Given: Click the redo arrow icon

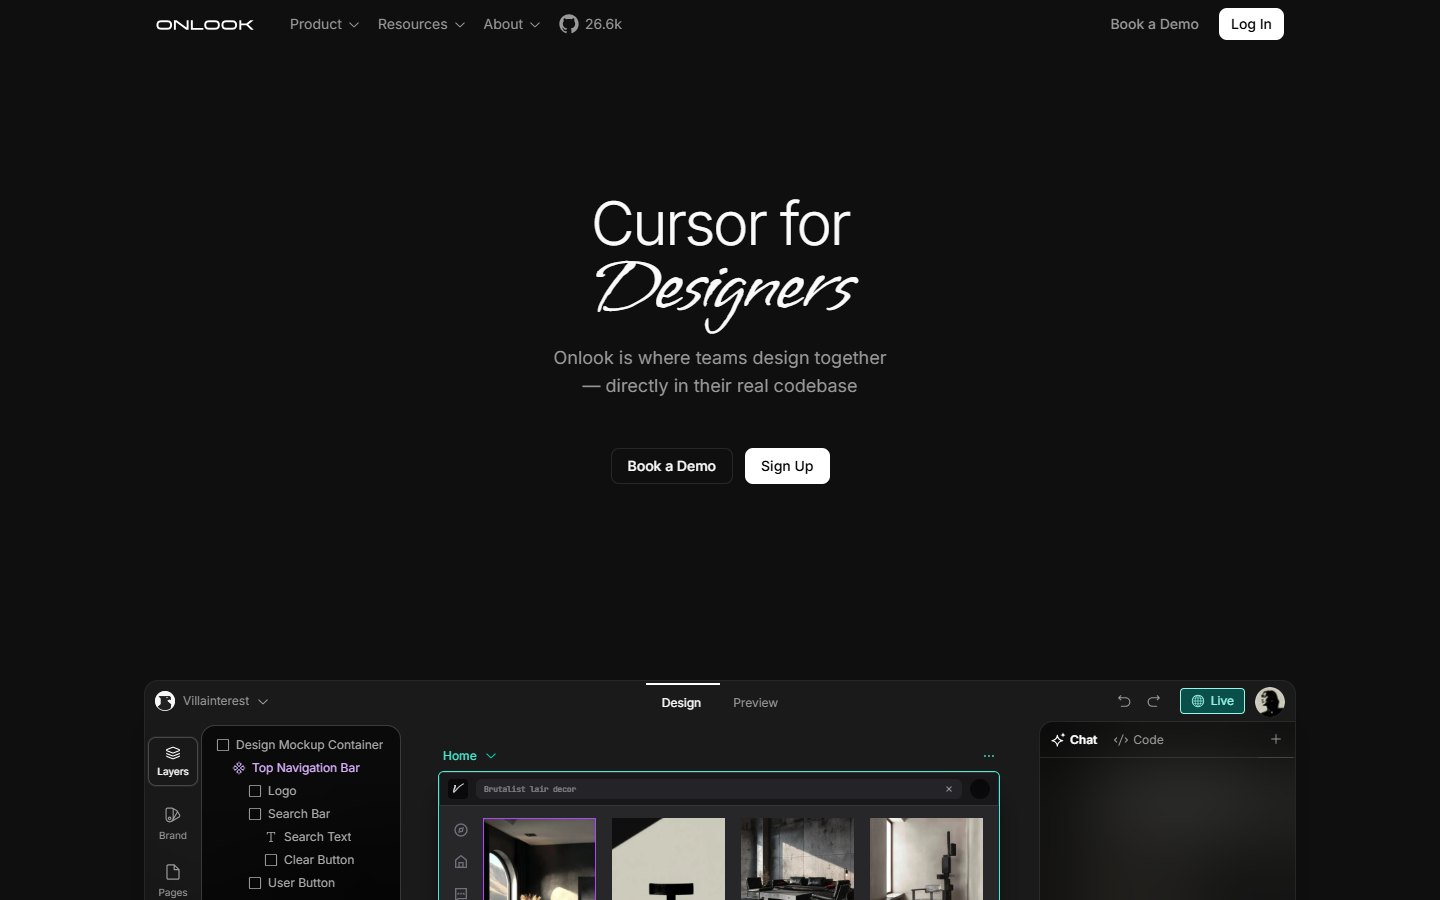Looking at the screenshot, I should (1154, 701).
